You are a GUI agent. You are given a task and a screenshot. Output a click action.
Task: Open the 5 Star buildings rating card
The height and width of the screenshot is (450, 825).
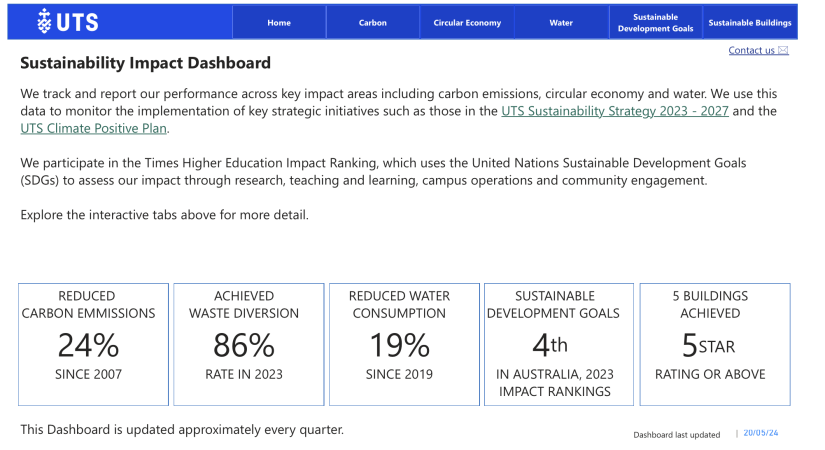tap(715, 344)
